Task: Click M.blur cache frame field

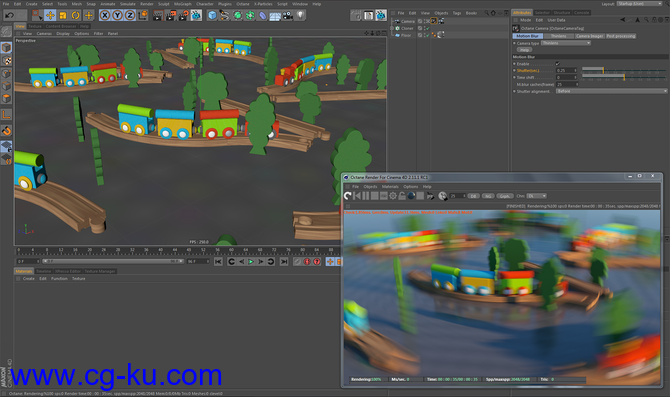Action: pos(567,84)
